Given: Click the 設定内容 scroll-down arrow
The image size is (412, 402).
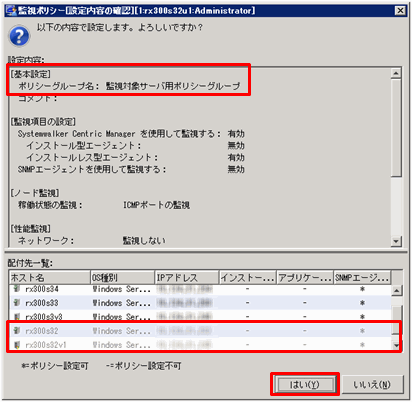Looking at the screenshot, I should pyautogui.click(x=396, y=241).
